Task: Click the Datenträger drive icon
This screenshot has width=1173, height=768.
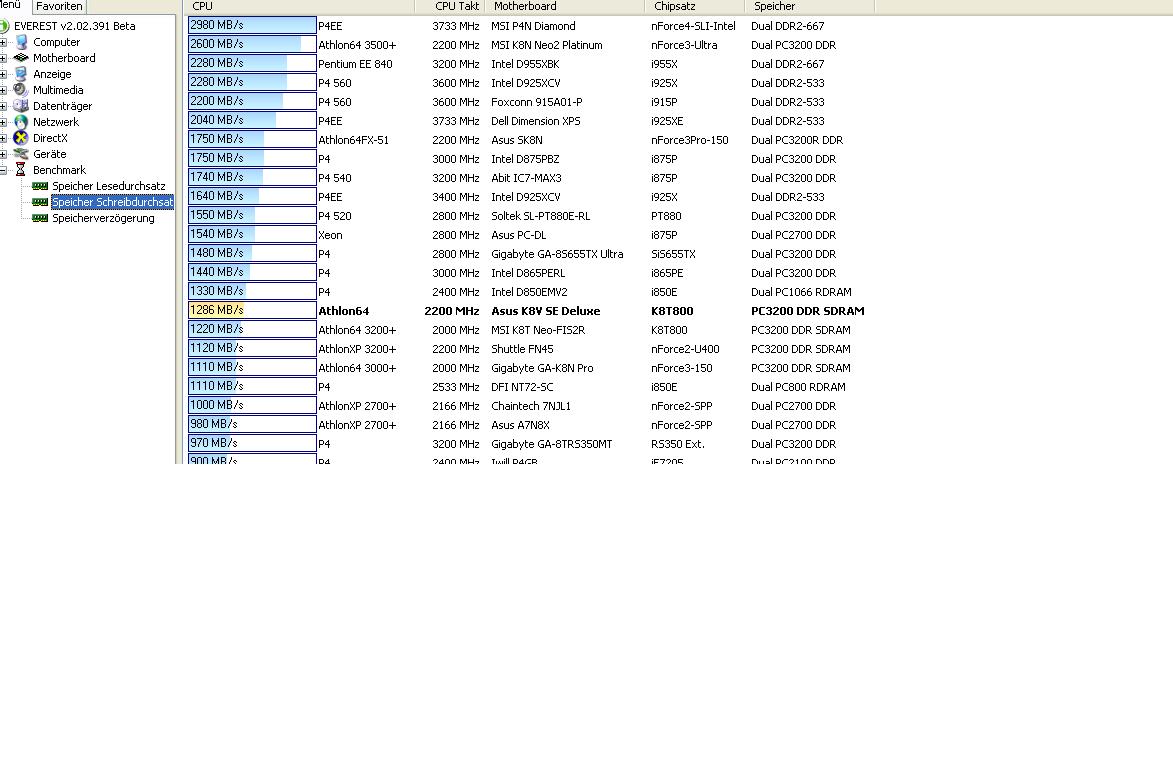Action: click(21, 105)
